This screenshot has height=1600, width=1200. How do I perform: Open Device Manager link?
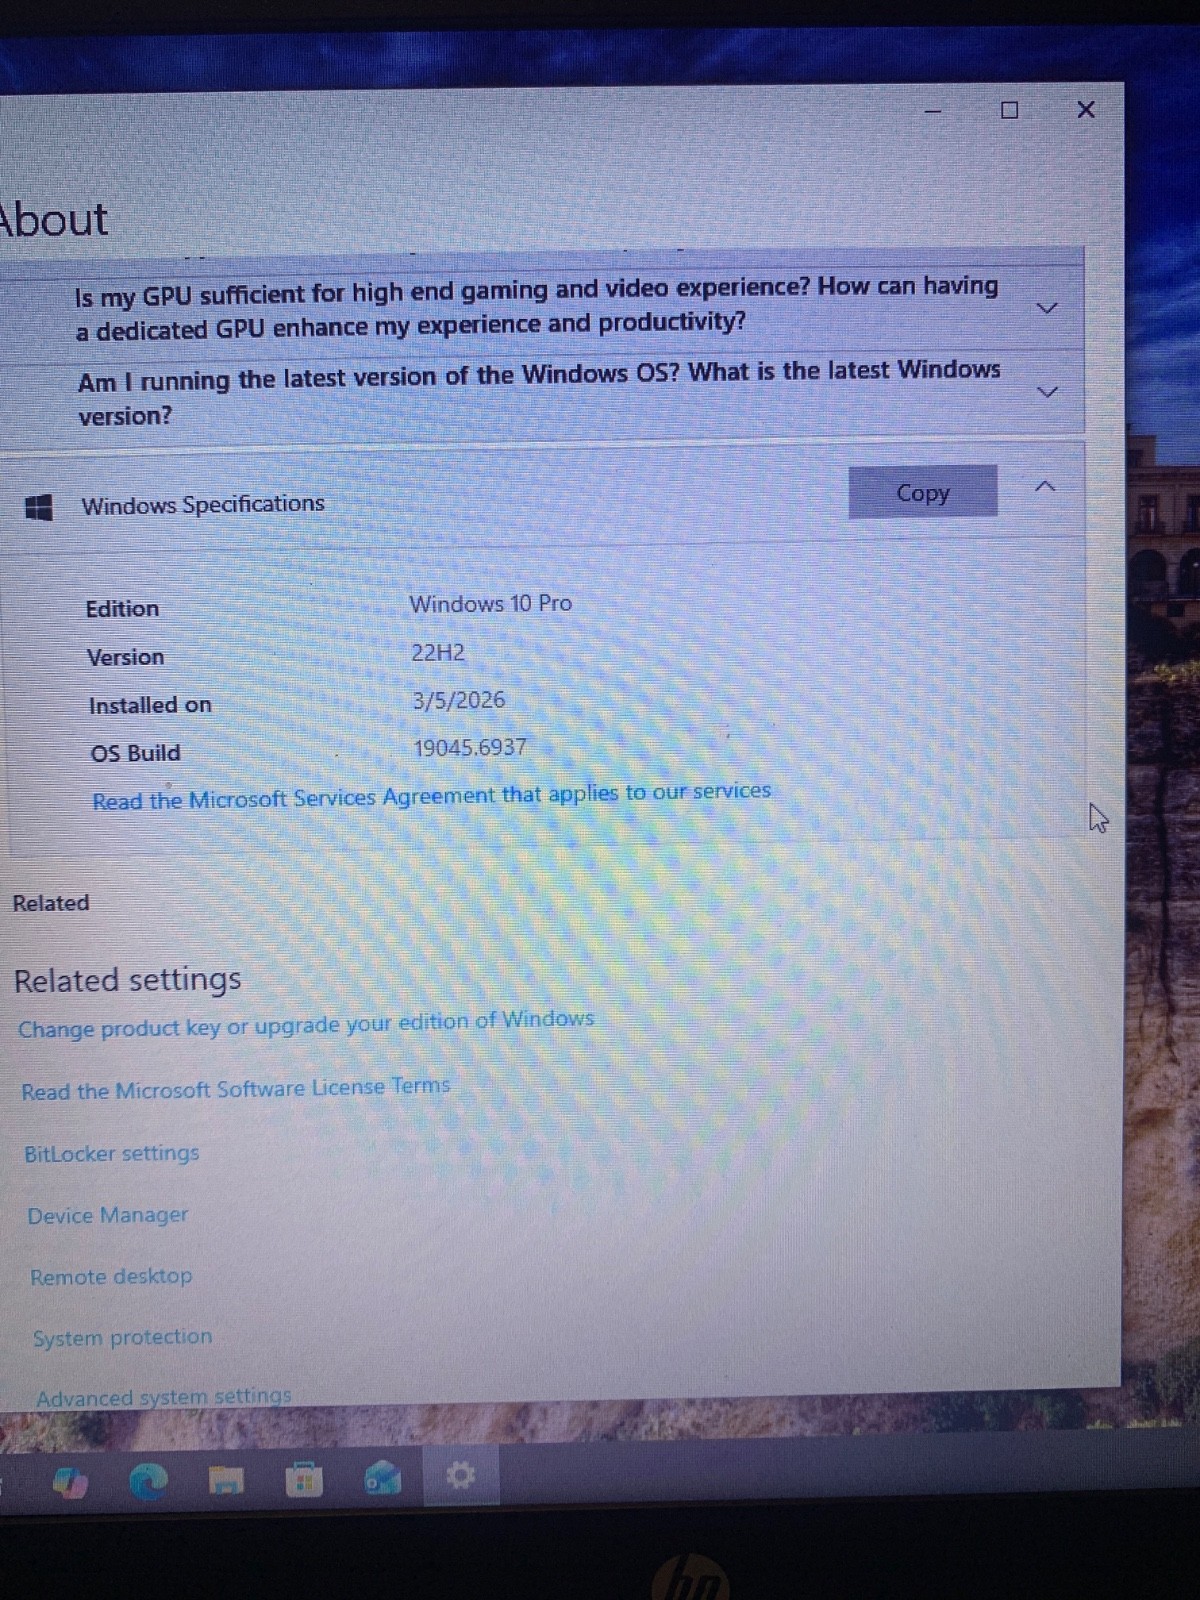(x=108, y=1215)
